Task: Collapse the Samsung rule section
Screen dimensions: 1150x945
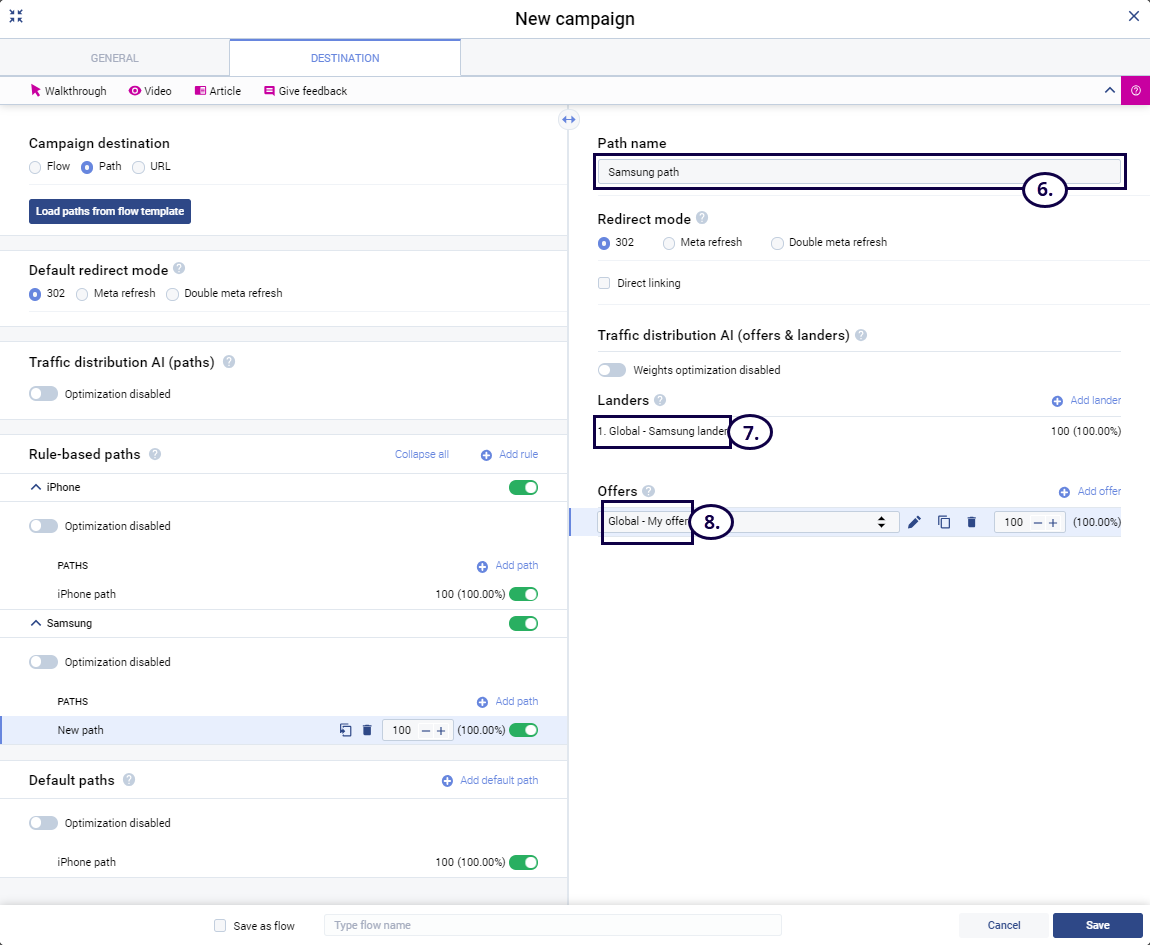Action: pos(36,623)
